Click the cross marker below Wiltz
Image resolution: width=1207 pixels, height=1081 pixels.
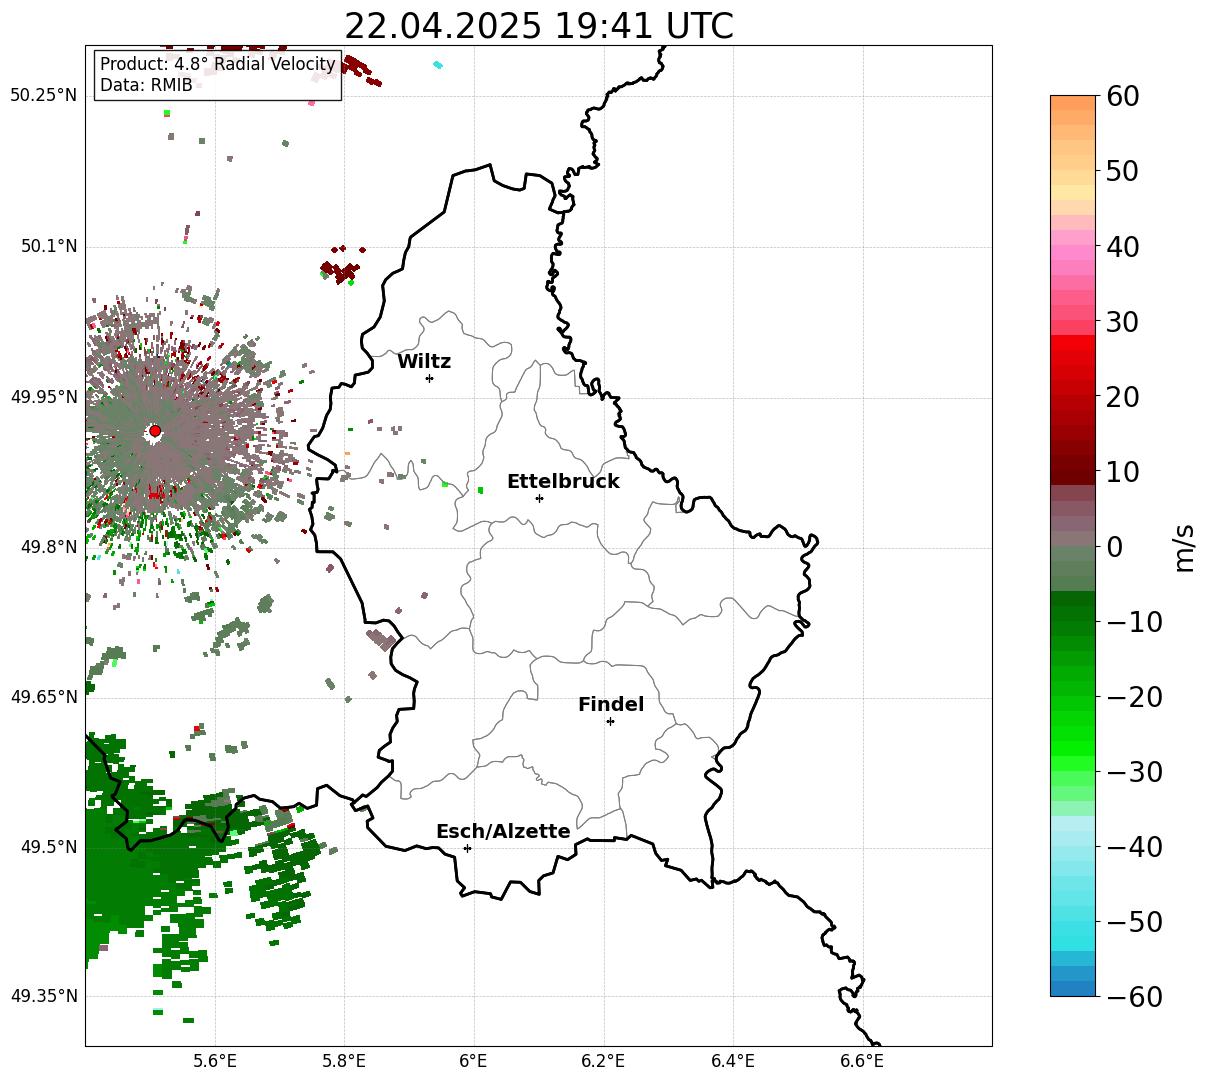pos(429,378)
